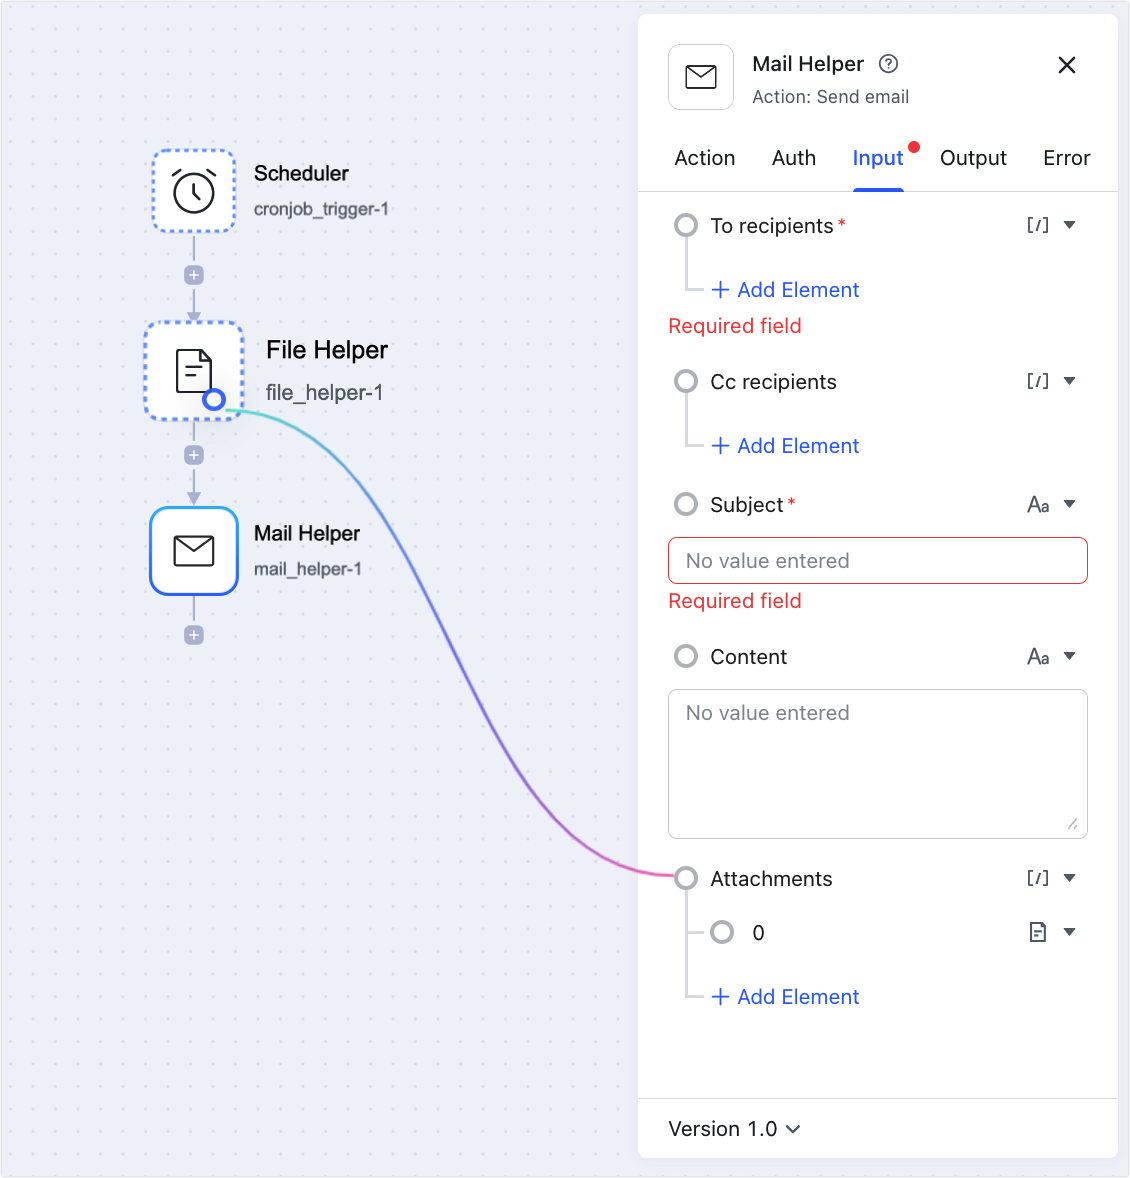
Task: Click Add Element under Attachments
Action: 785,997
